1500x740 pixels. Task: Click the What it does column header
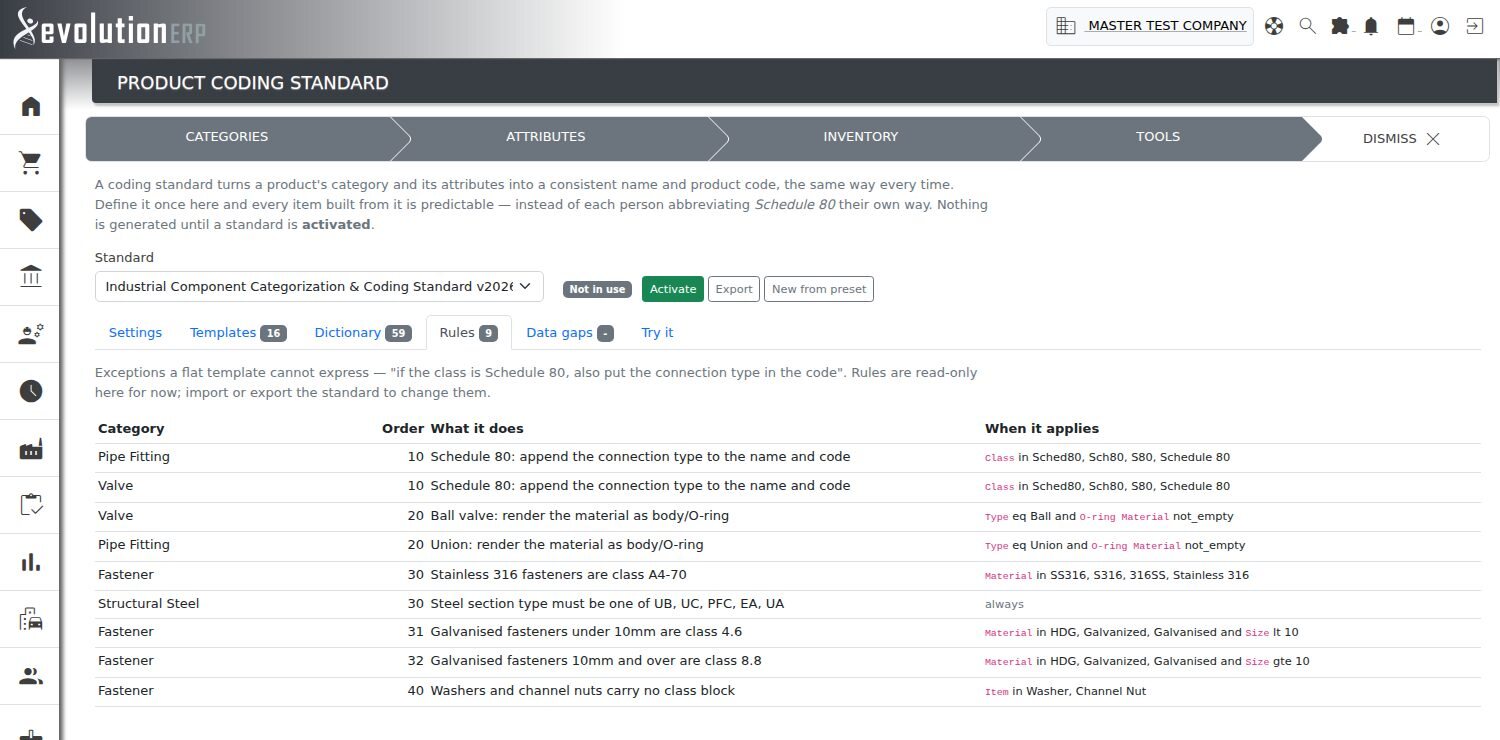click(477, 428)
